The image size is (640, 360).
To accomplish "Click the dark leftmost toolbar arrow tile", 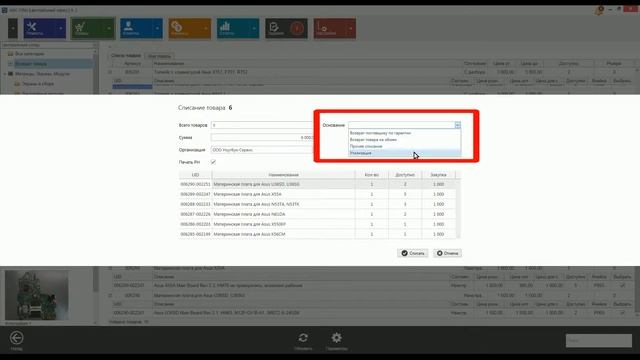I will pyautogui.click(x=13, y=28).
